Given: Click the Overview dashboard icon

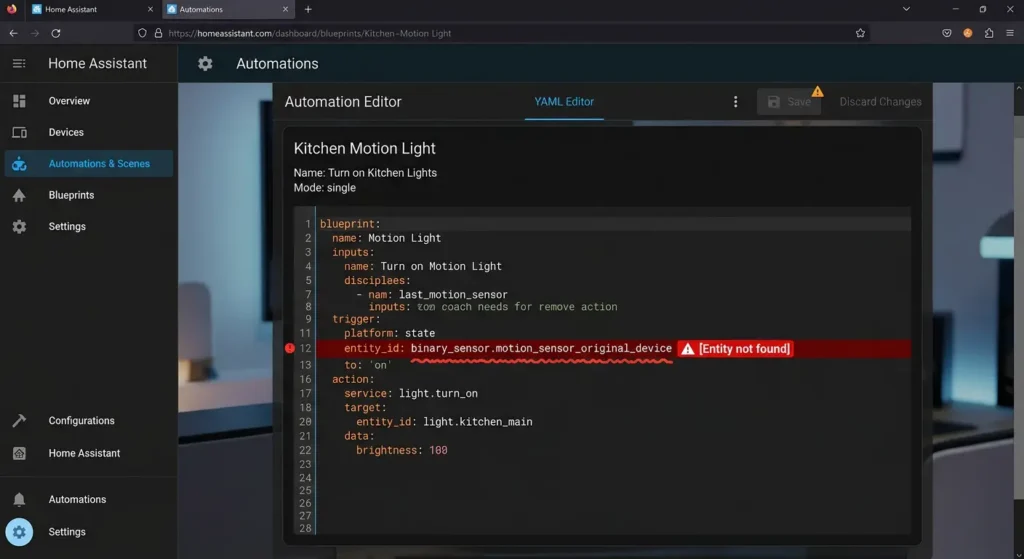Looking at the screenshot, I should [19, 101].
